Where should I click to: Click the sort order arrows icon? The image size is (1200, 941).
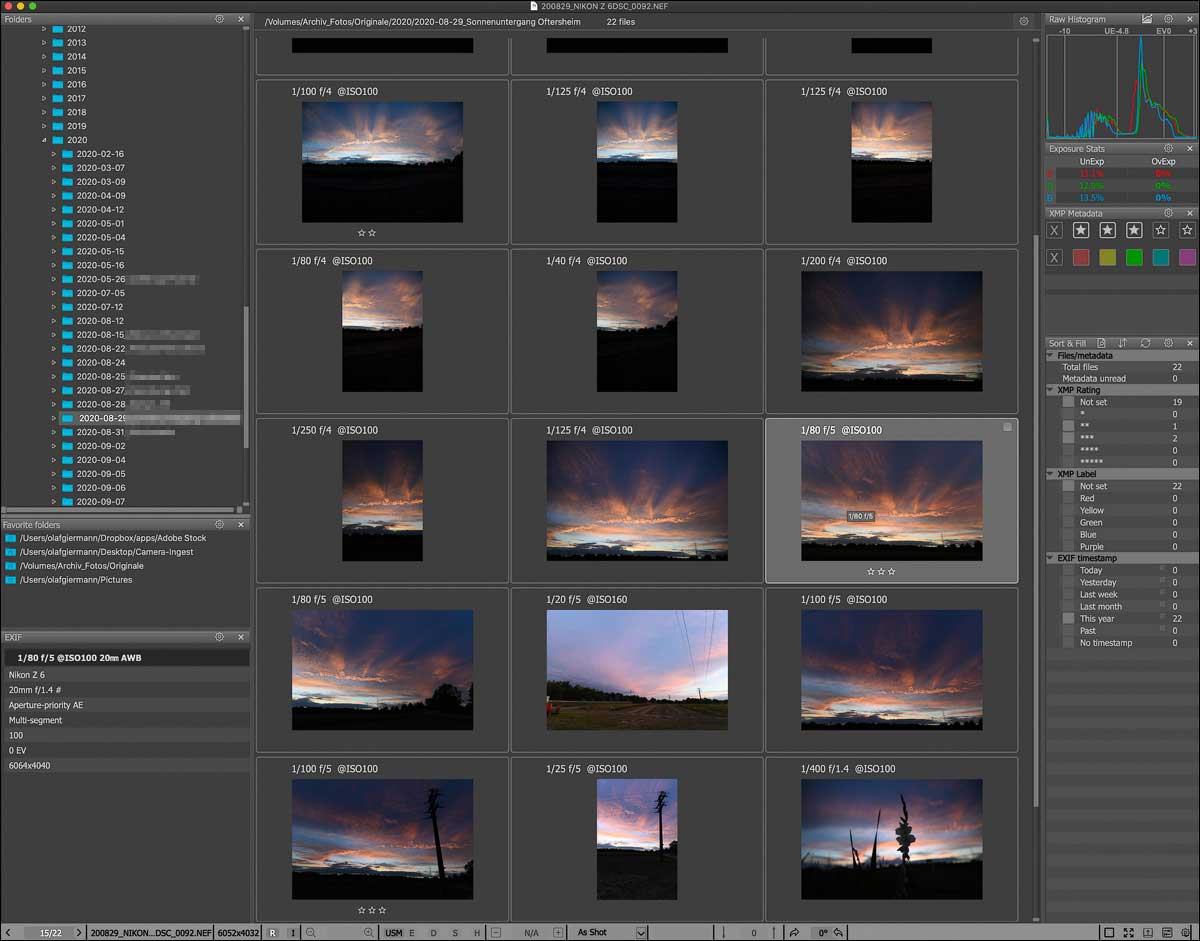[1123, 343]
